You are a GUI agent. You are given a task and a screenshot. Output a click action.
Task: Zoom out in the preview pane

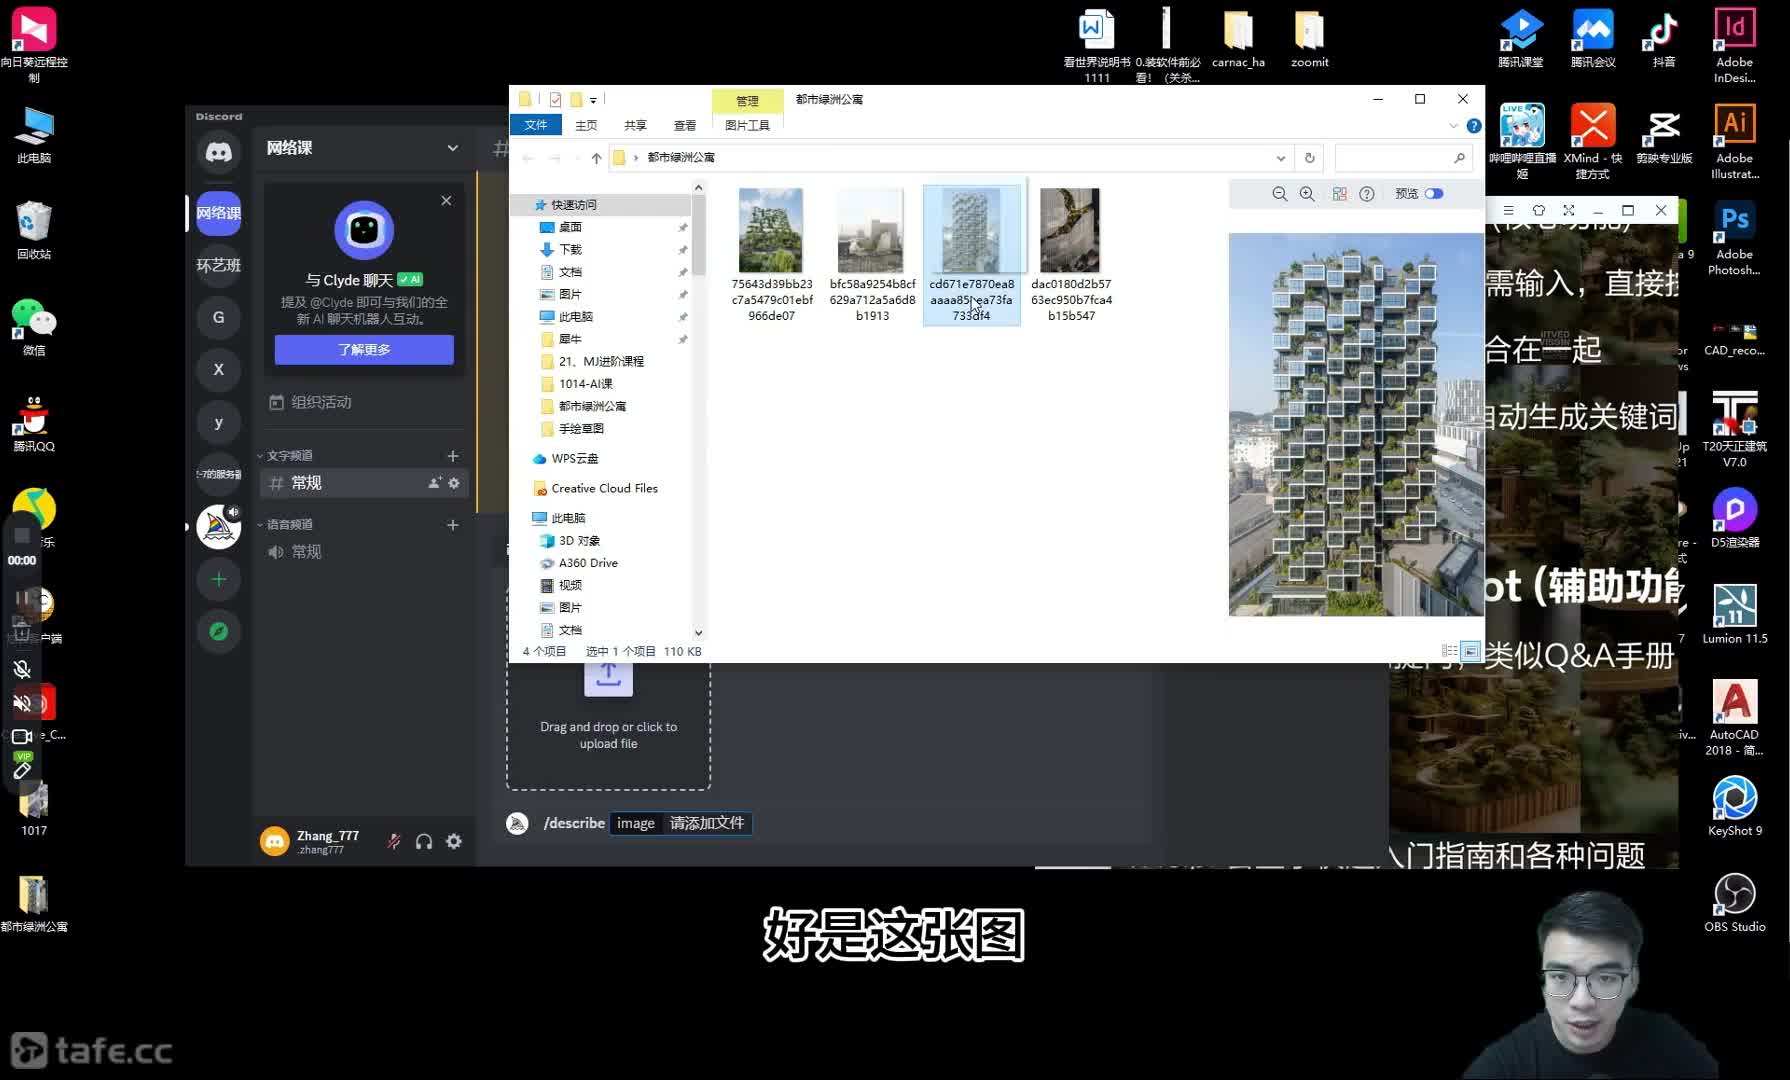click(x=1279, y=194)
